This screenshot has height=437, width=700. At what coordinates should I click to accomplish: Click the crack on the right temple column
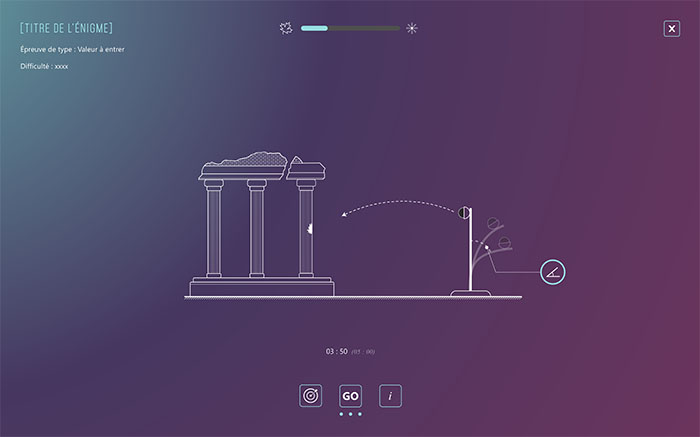pos(310,228)
